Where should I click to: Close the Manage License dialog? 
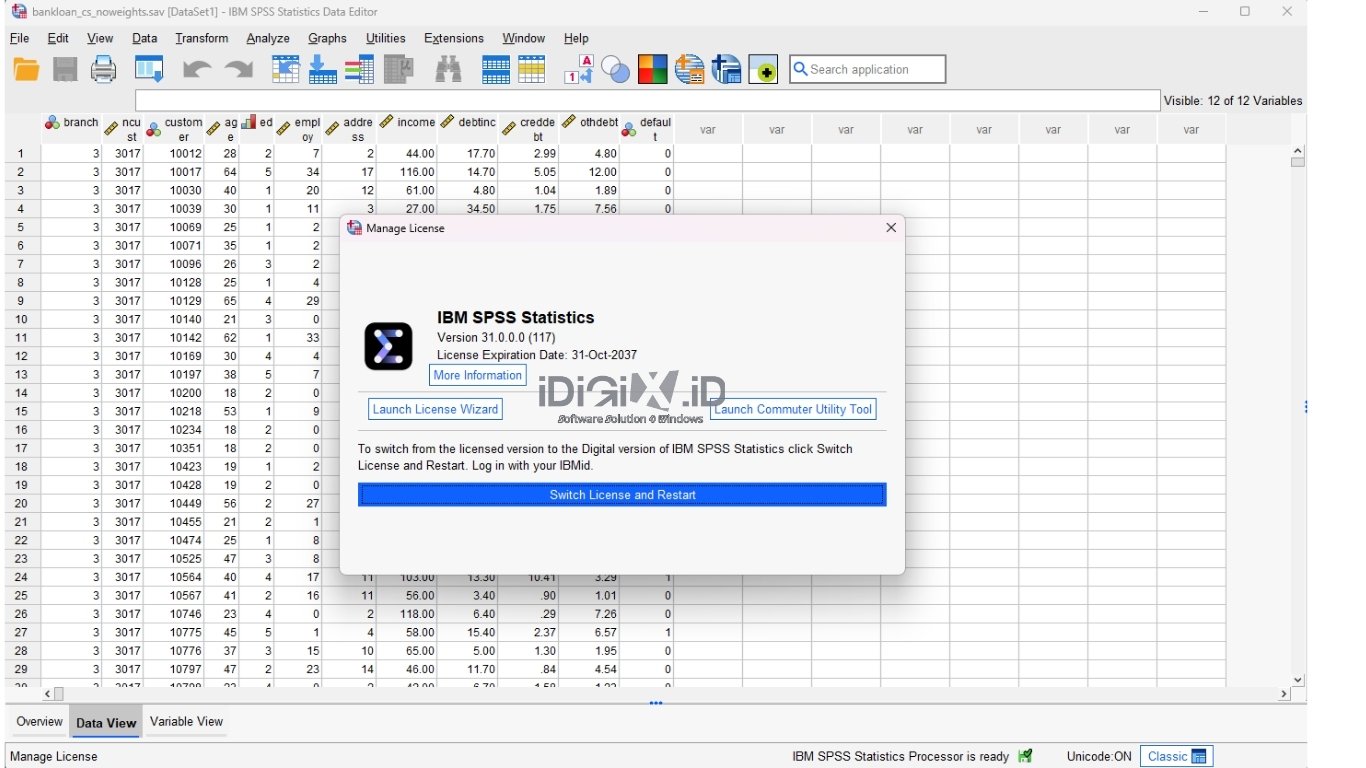891,228
